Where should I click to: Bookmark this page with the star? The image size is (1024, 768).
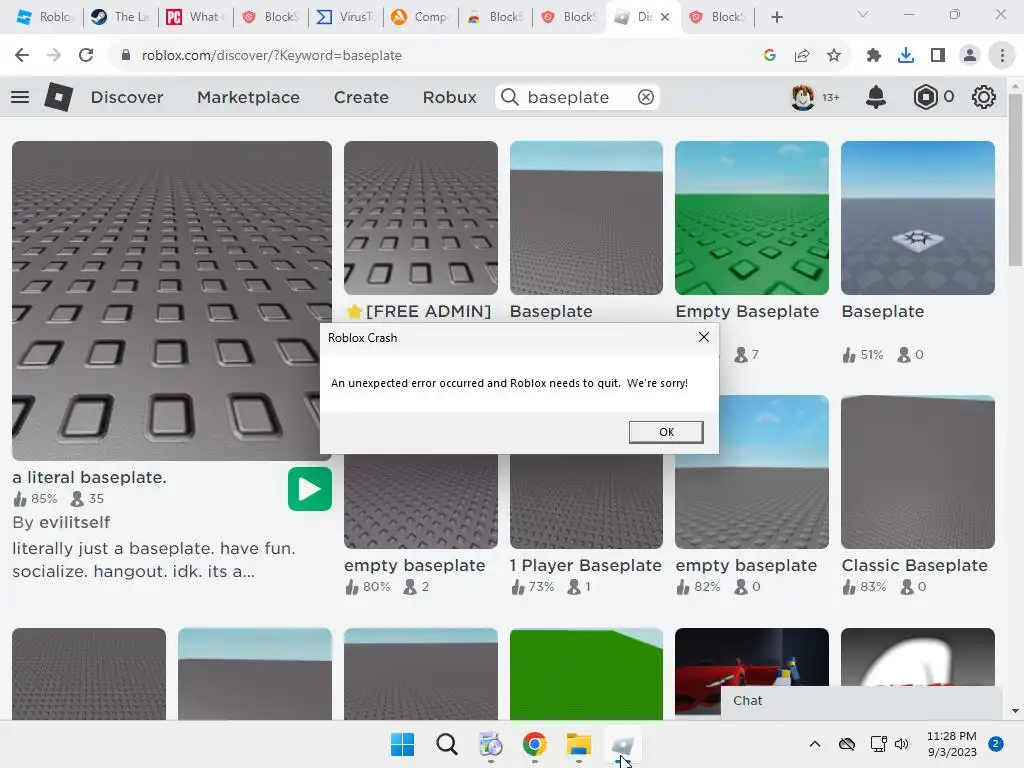point(834,56)
